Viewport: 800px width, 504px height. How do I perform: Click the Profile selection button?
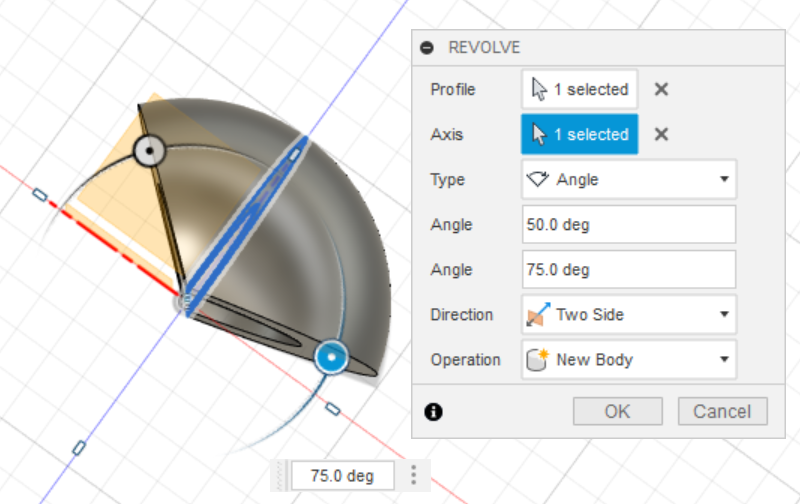579,89
